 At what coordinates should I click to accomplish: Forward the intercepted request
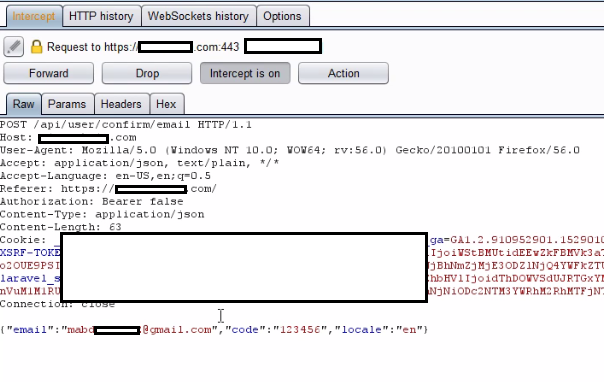49,73
